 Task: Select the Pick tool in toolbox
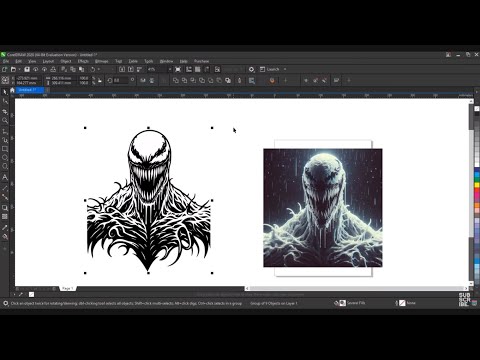click(5, 92)
